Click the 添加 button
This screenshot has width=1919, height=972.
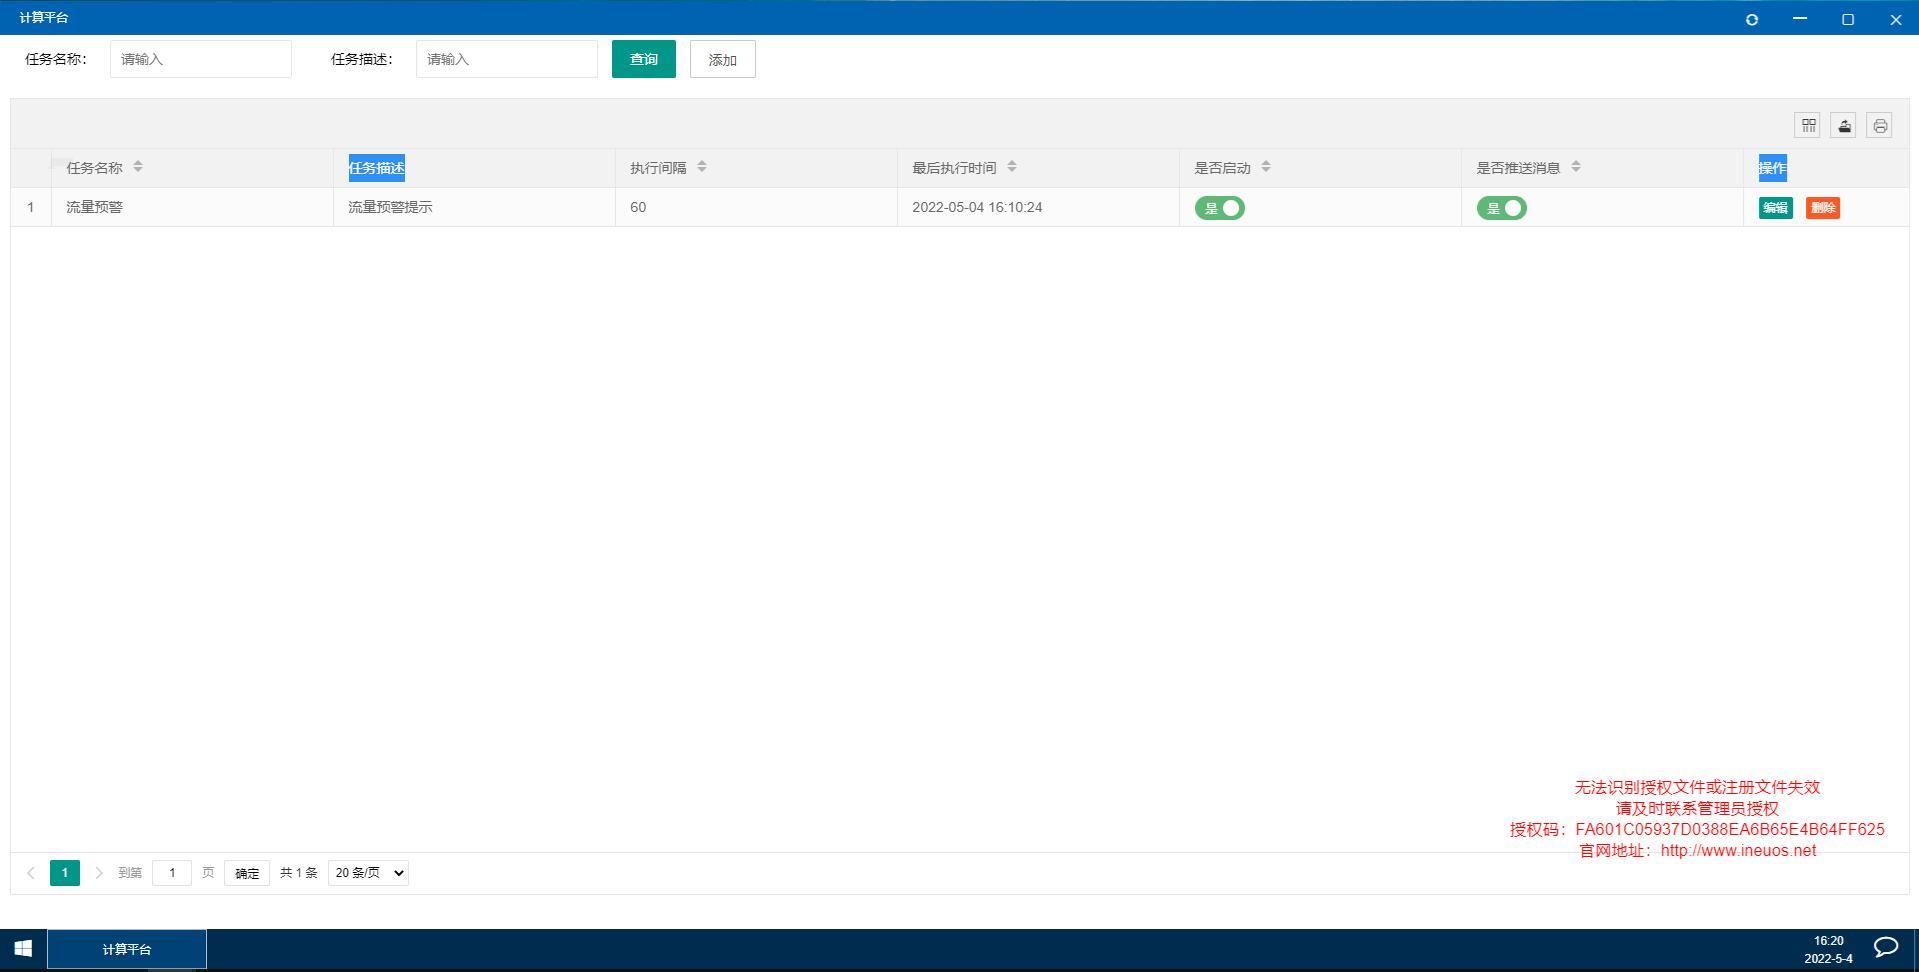point(723,59)
